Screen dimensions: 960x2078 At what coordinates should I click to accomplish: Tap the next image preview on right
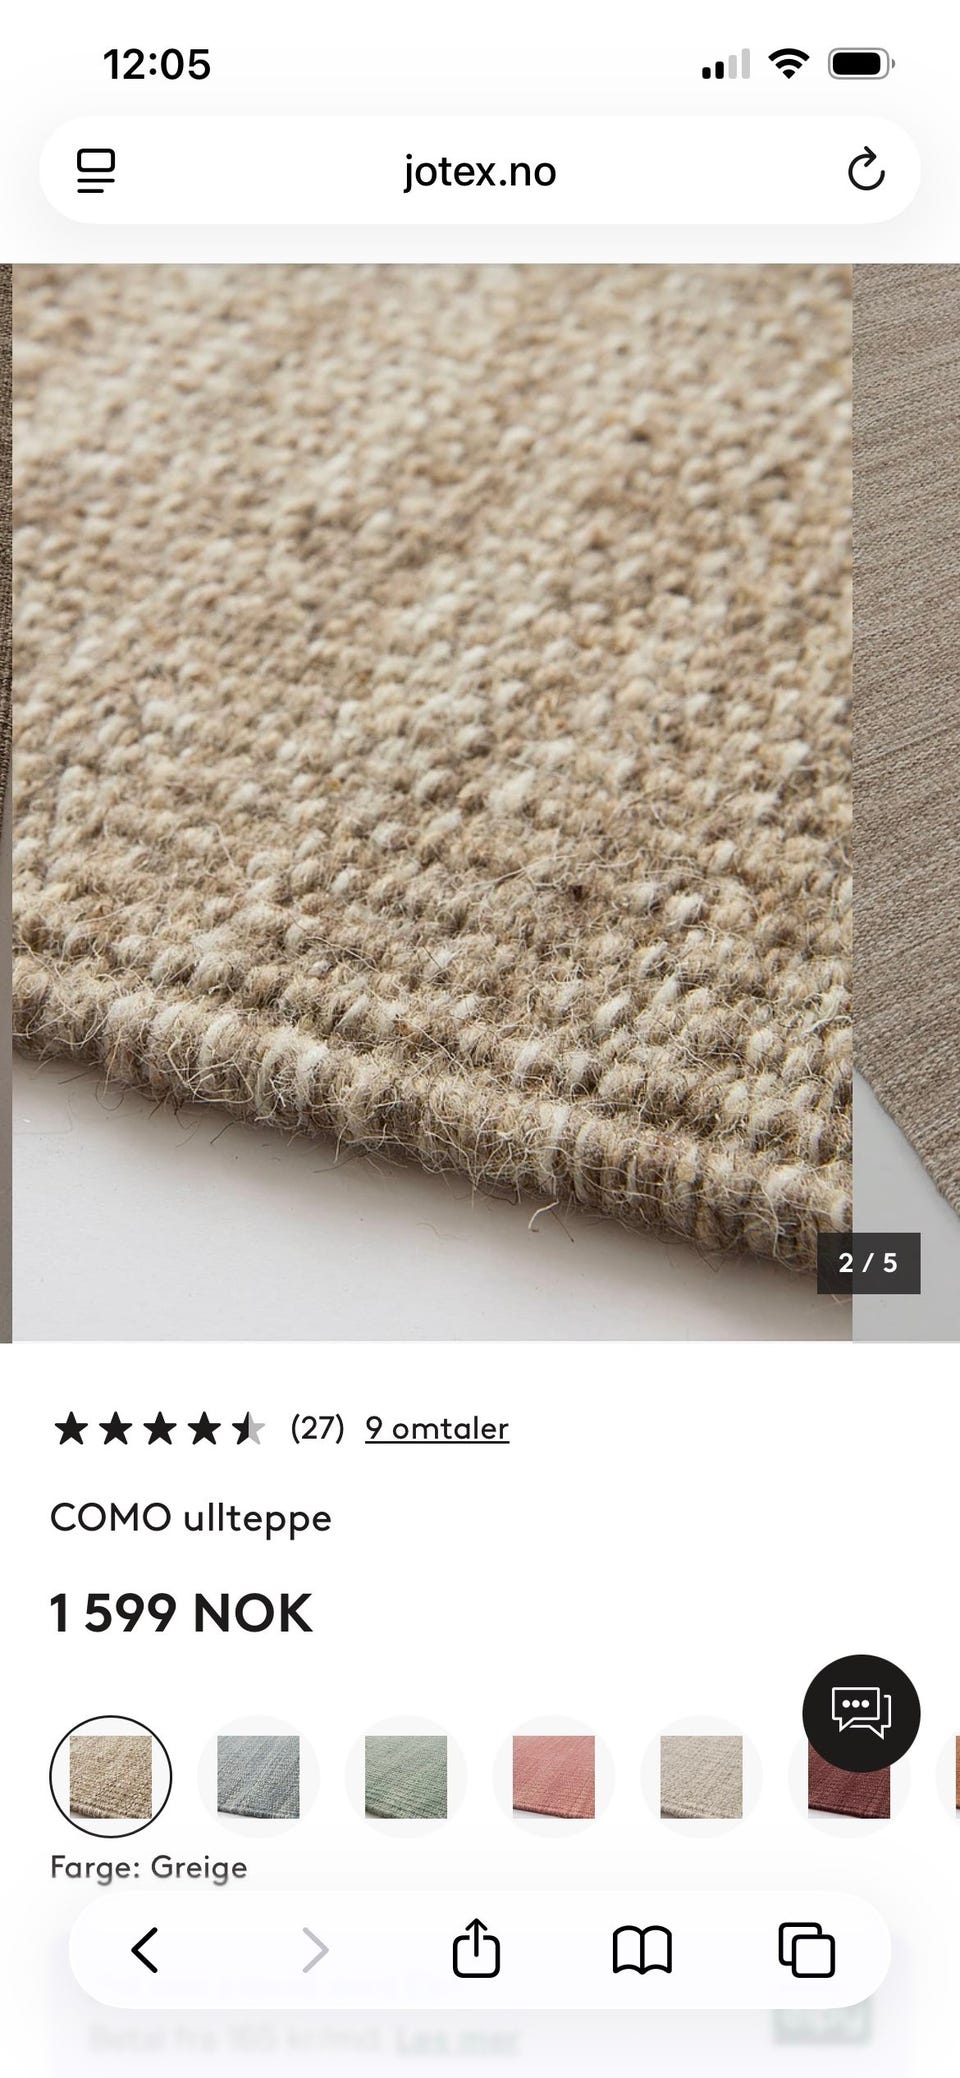pyautogui.click(x=906, y=802)
